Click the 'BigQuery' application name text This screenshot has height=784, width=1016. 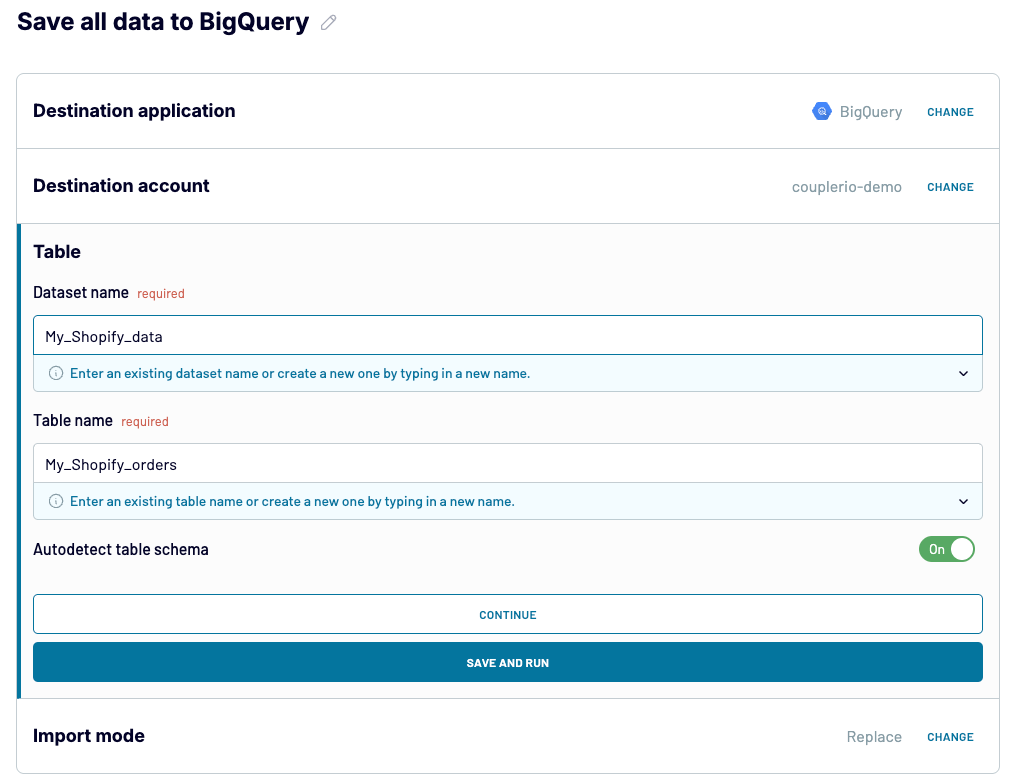[x=870, y=112]
